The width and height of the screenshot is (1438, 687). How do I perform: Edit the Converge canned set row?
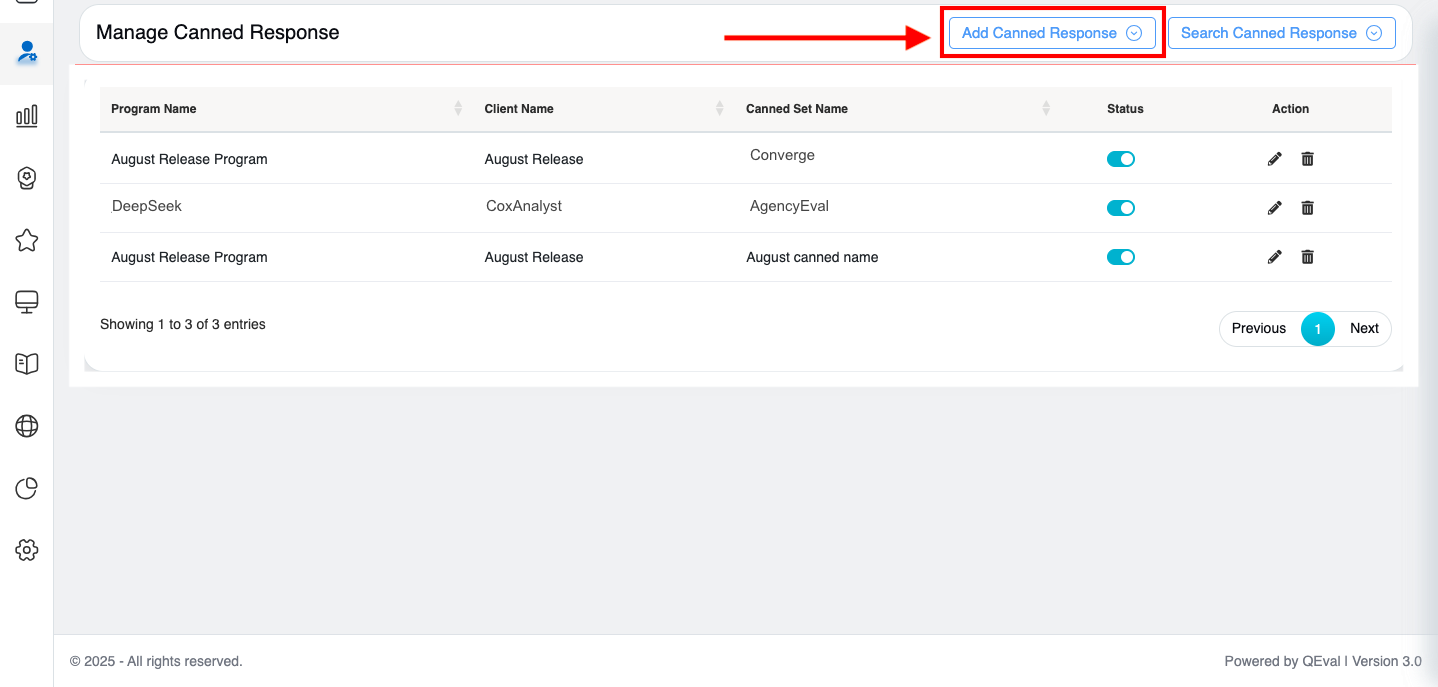[x=1274, y=159]
